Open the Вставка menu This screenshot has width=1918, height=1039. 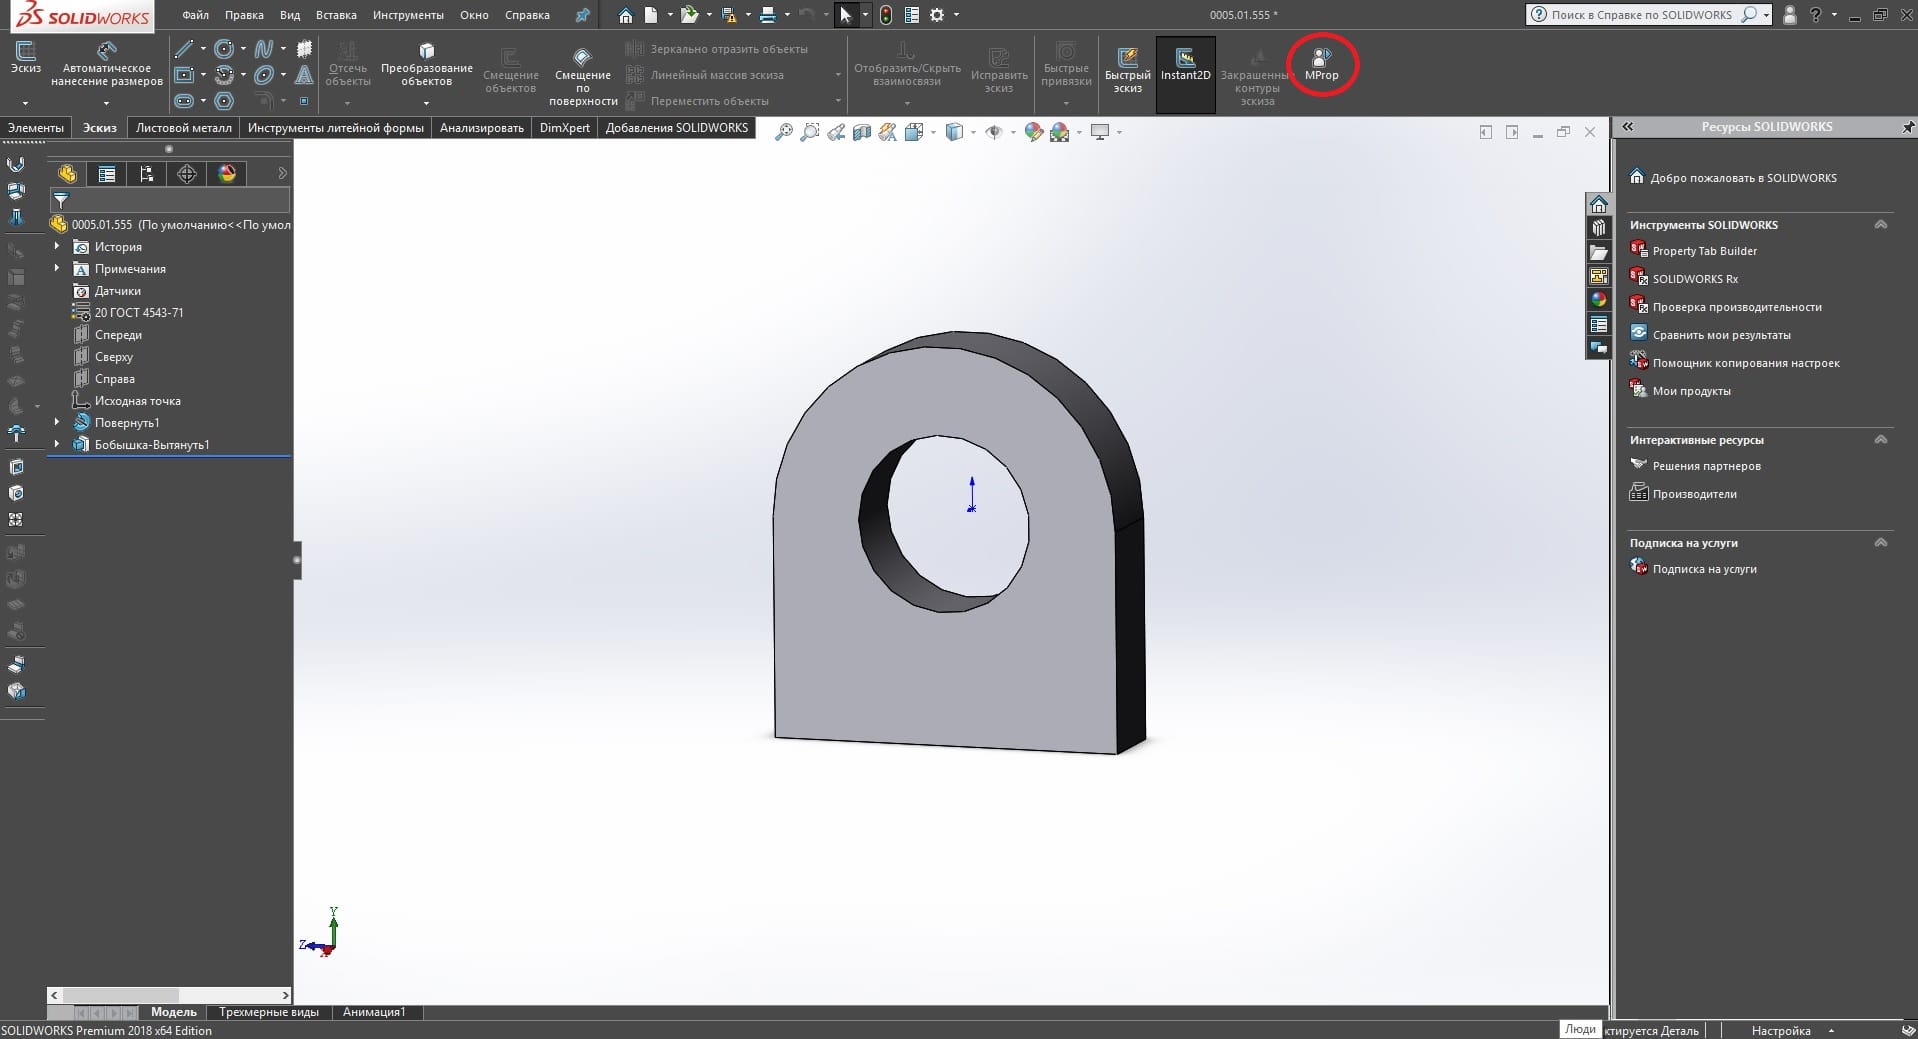click(x=336, y=15)
